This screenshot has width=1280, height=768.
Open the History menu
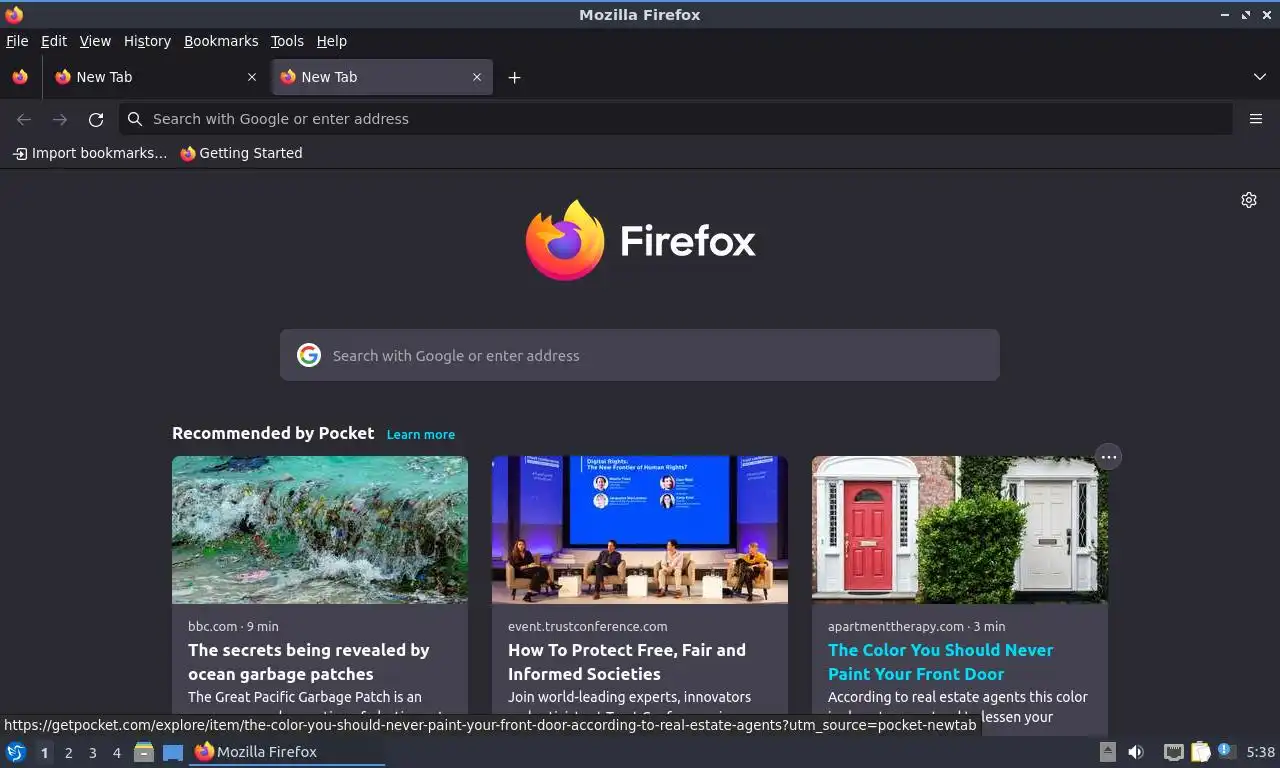[147, 41]
